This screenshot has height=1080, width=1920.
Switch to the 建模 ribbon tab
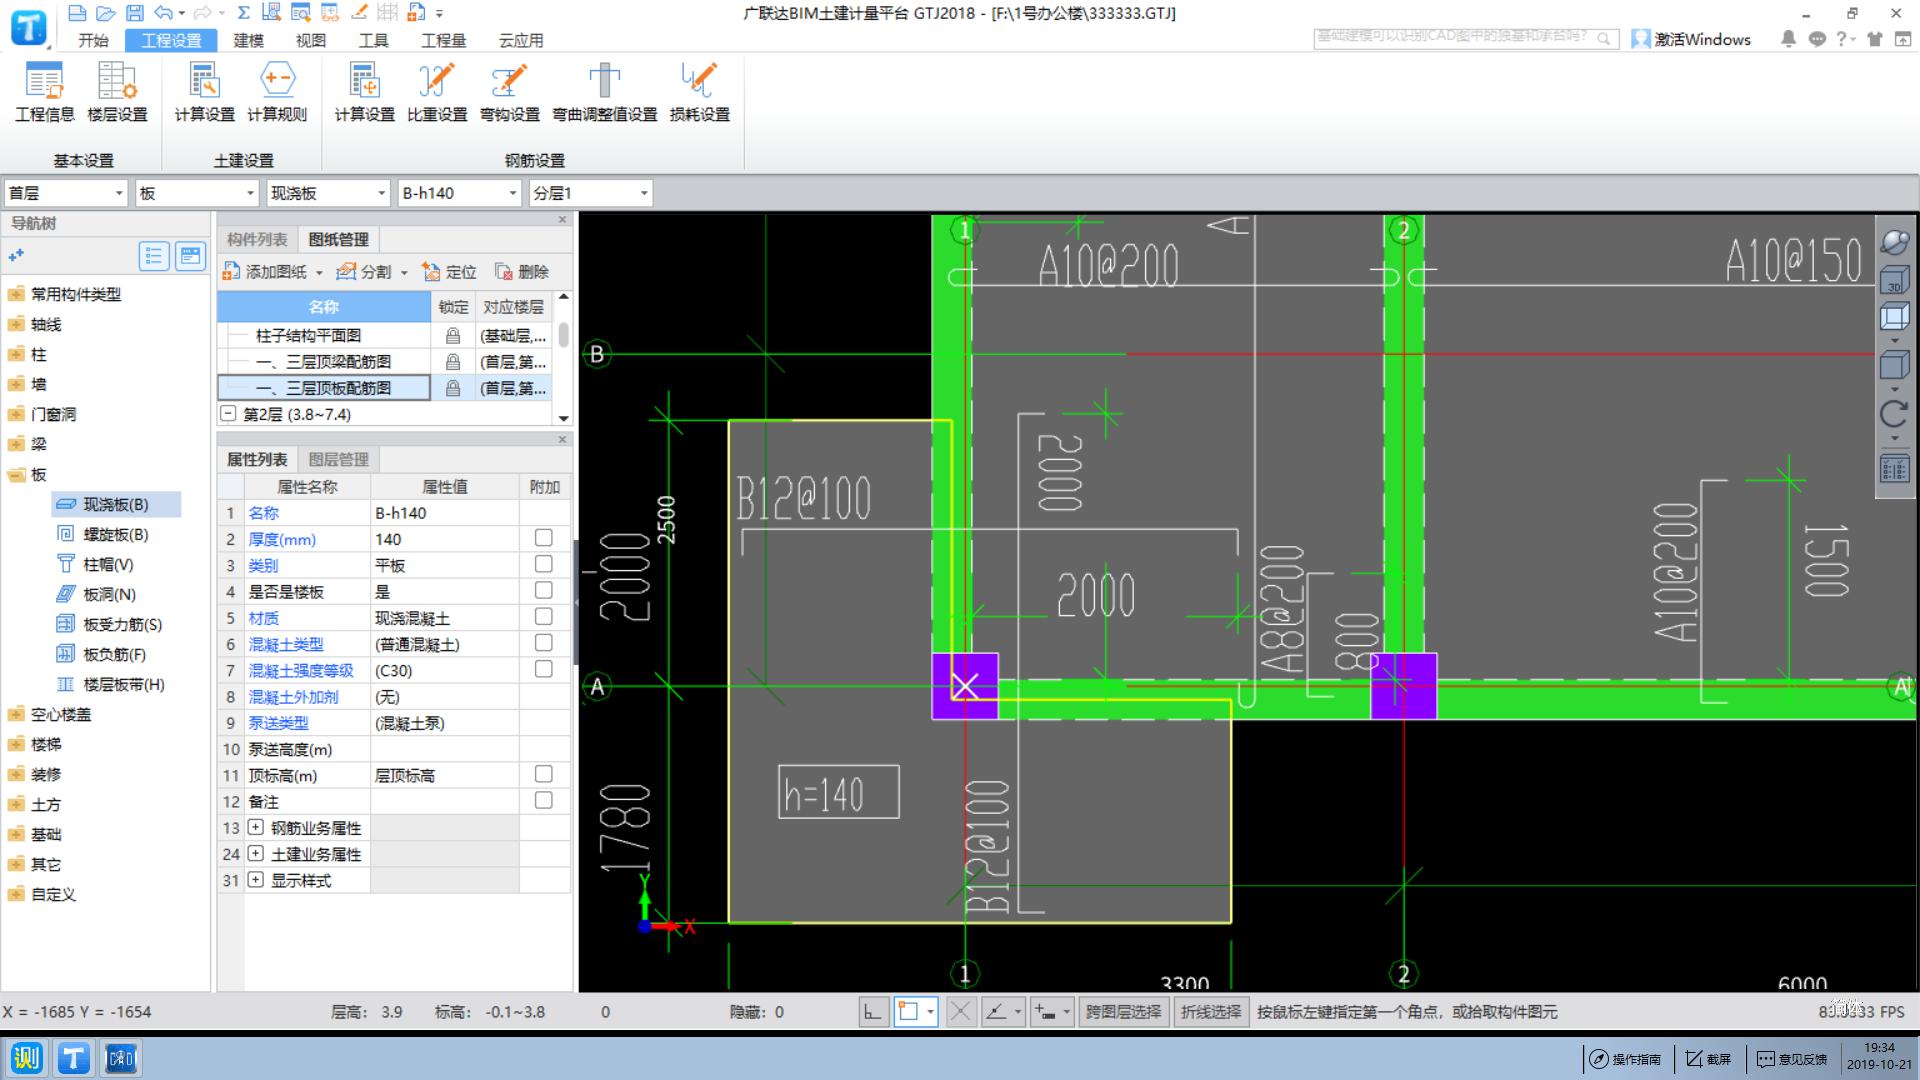tap(248, 40)
